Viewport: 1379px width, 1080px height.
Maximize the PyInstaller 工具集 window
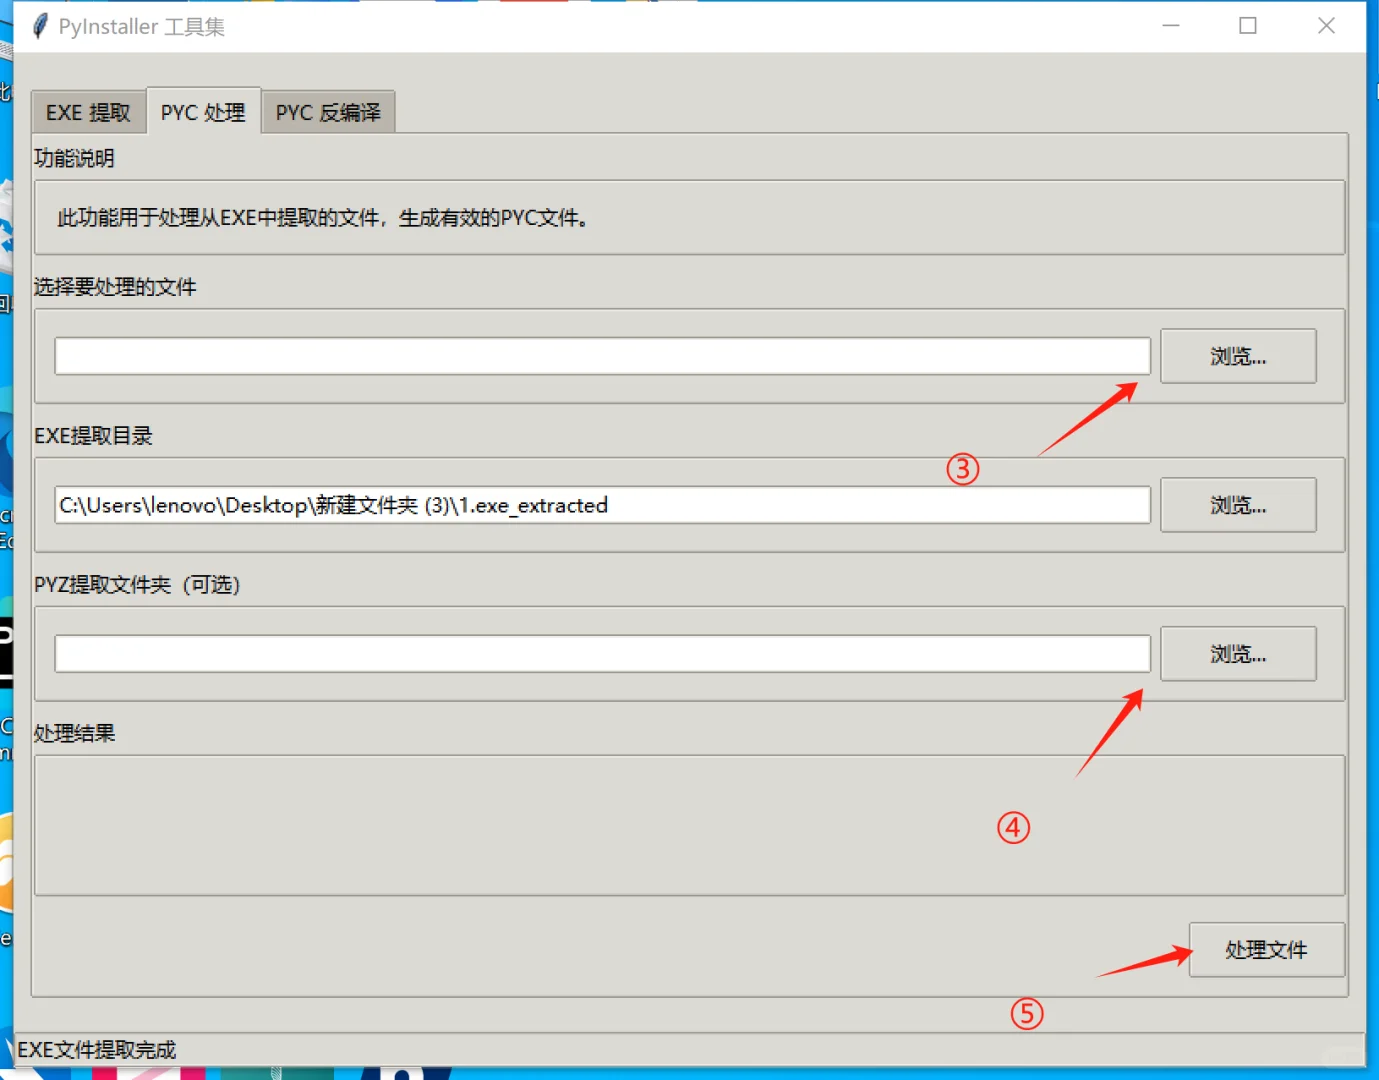click(x=1247, y=25)
